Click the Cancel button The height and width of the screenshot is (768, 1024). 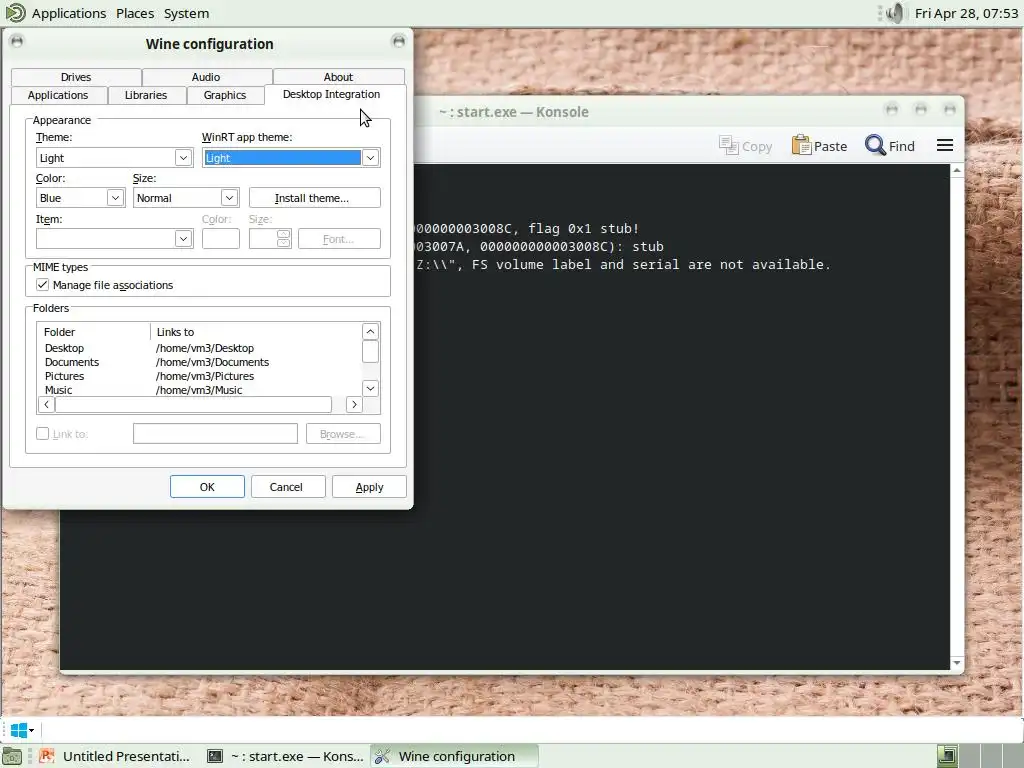point(286,487)
